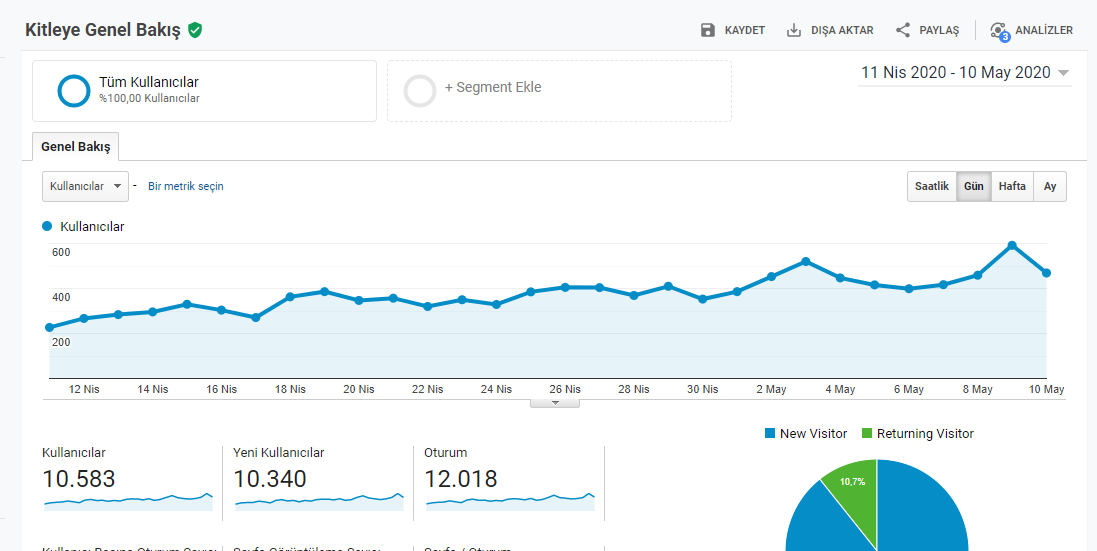Select the Ay granularity button
The image size is (1097, 551).
pyautogui.click(x=1050, y=186)
